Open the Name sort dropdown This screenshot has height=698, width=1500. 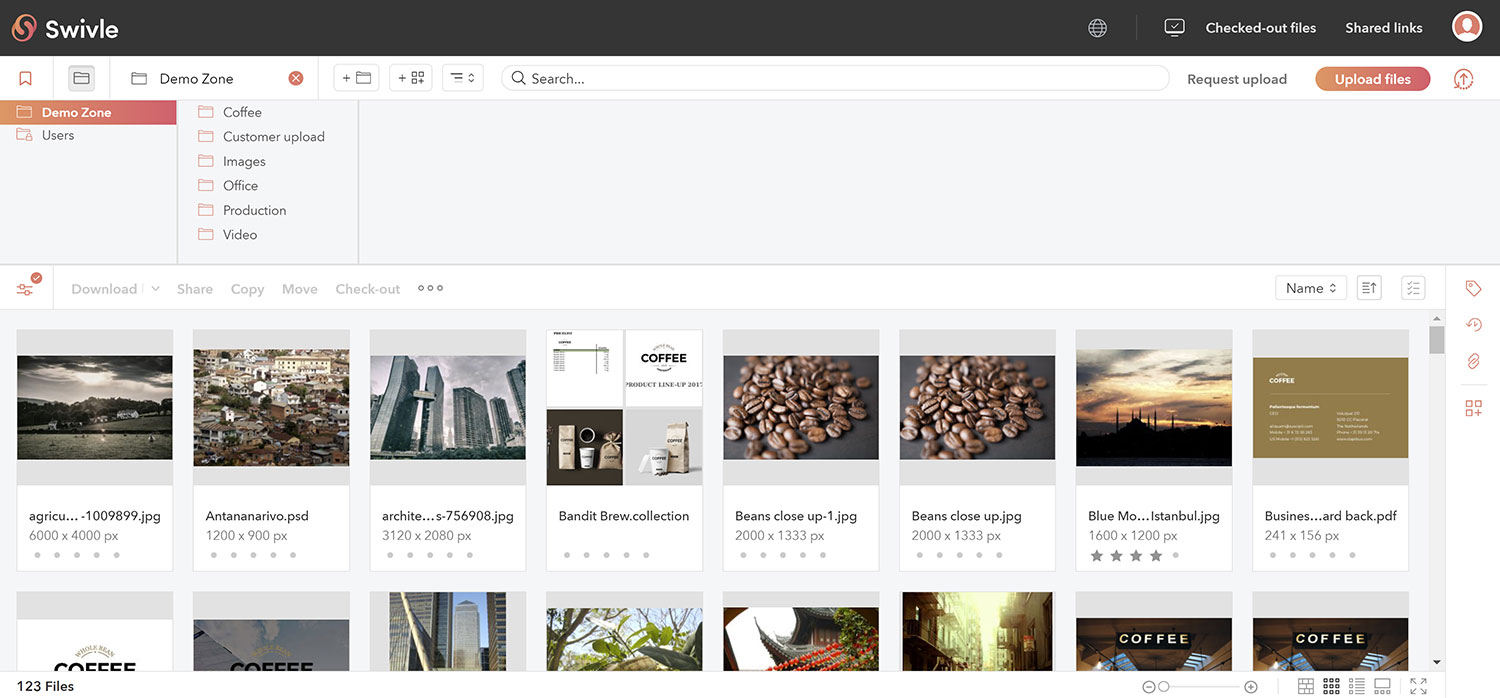coord(1311,288)
